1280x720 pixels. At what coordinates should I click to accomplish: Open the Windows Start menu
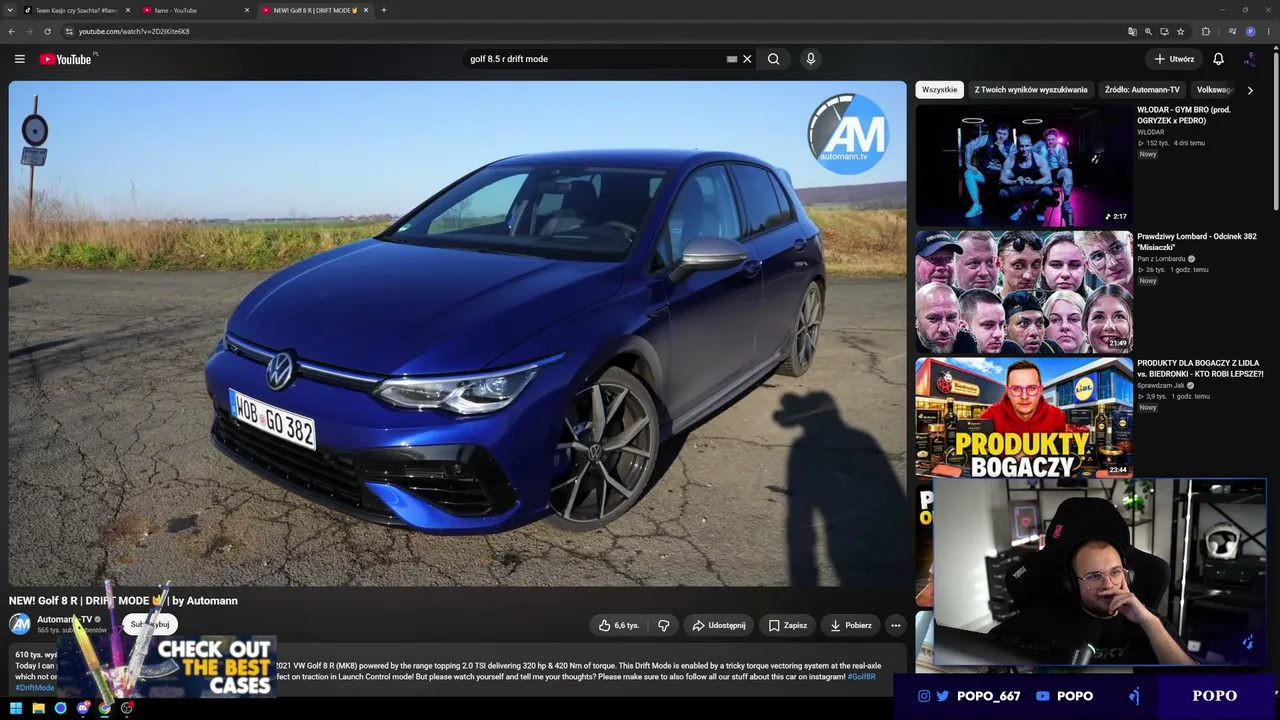(x=16, y=708)
